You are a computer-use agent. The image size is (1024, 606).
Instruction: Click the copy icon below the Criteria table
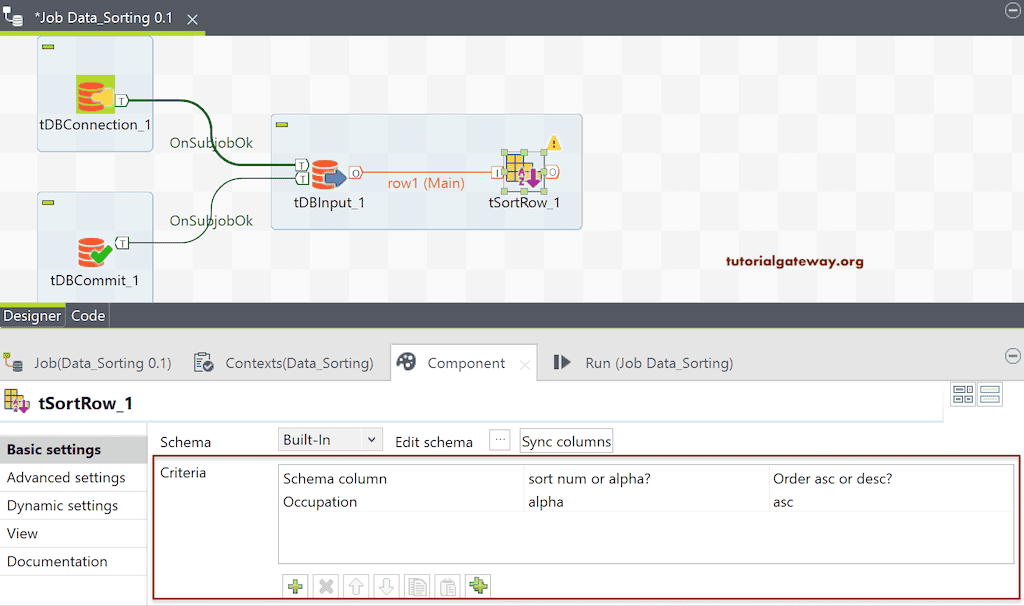click(x=417, y=586)
